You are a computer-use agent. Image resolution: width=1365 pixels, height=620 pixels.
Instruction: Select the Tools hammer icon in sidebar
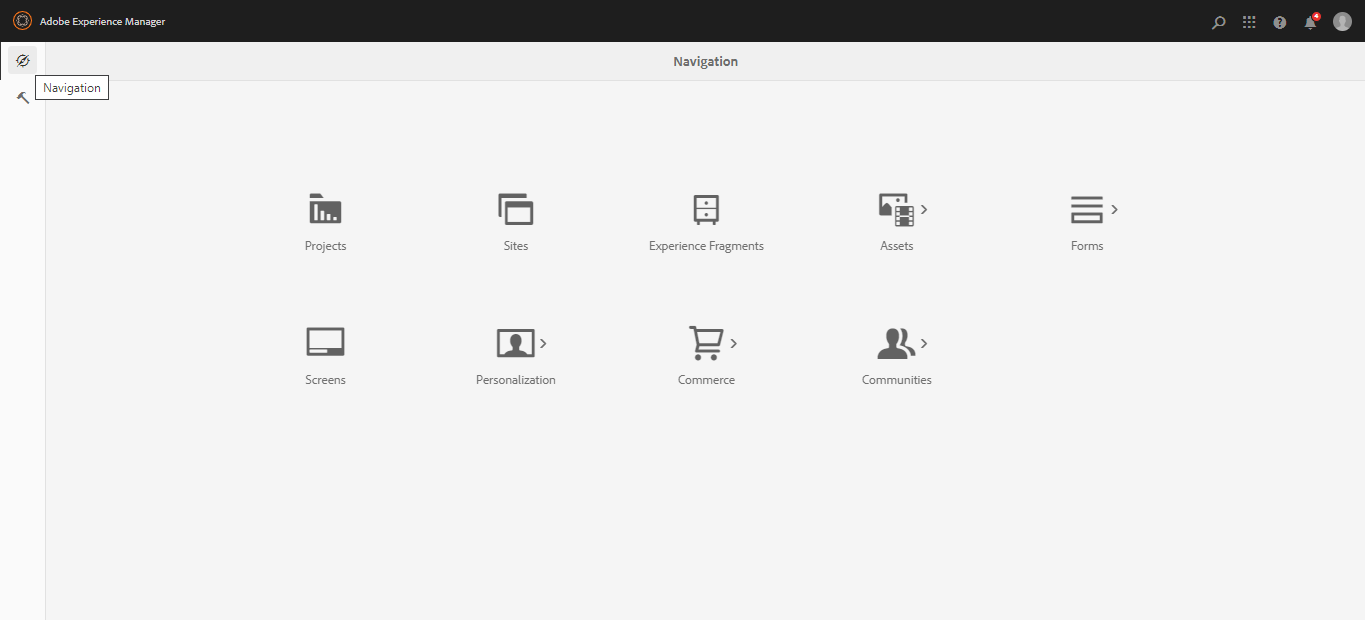click(22, 97)
